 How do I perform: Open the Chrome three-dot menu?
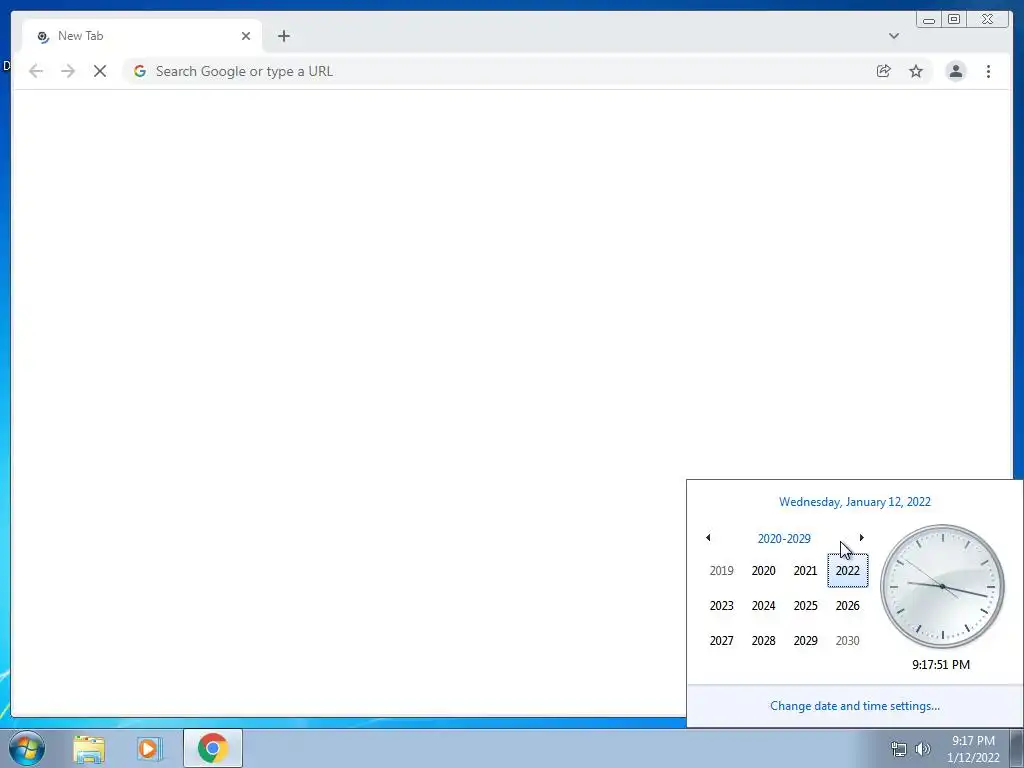click(x=988, y=71)
